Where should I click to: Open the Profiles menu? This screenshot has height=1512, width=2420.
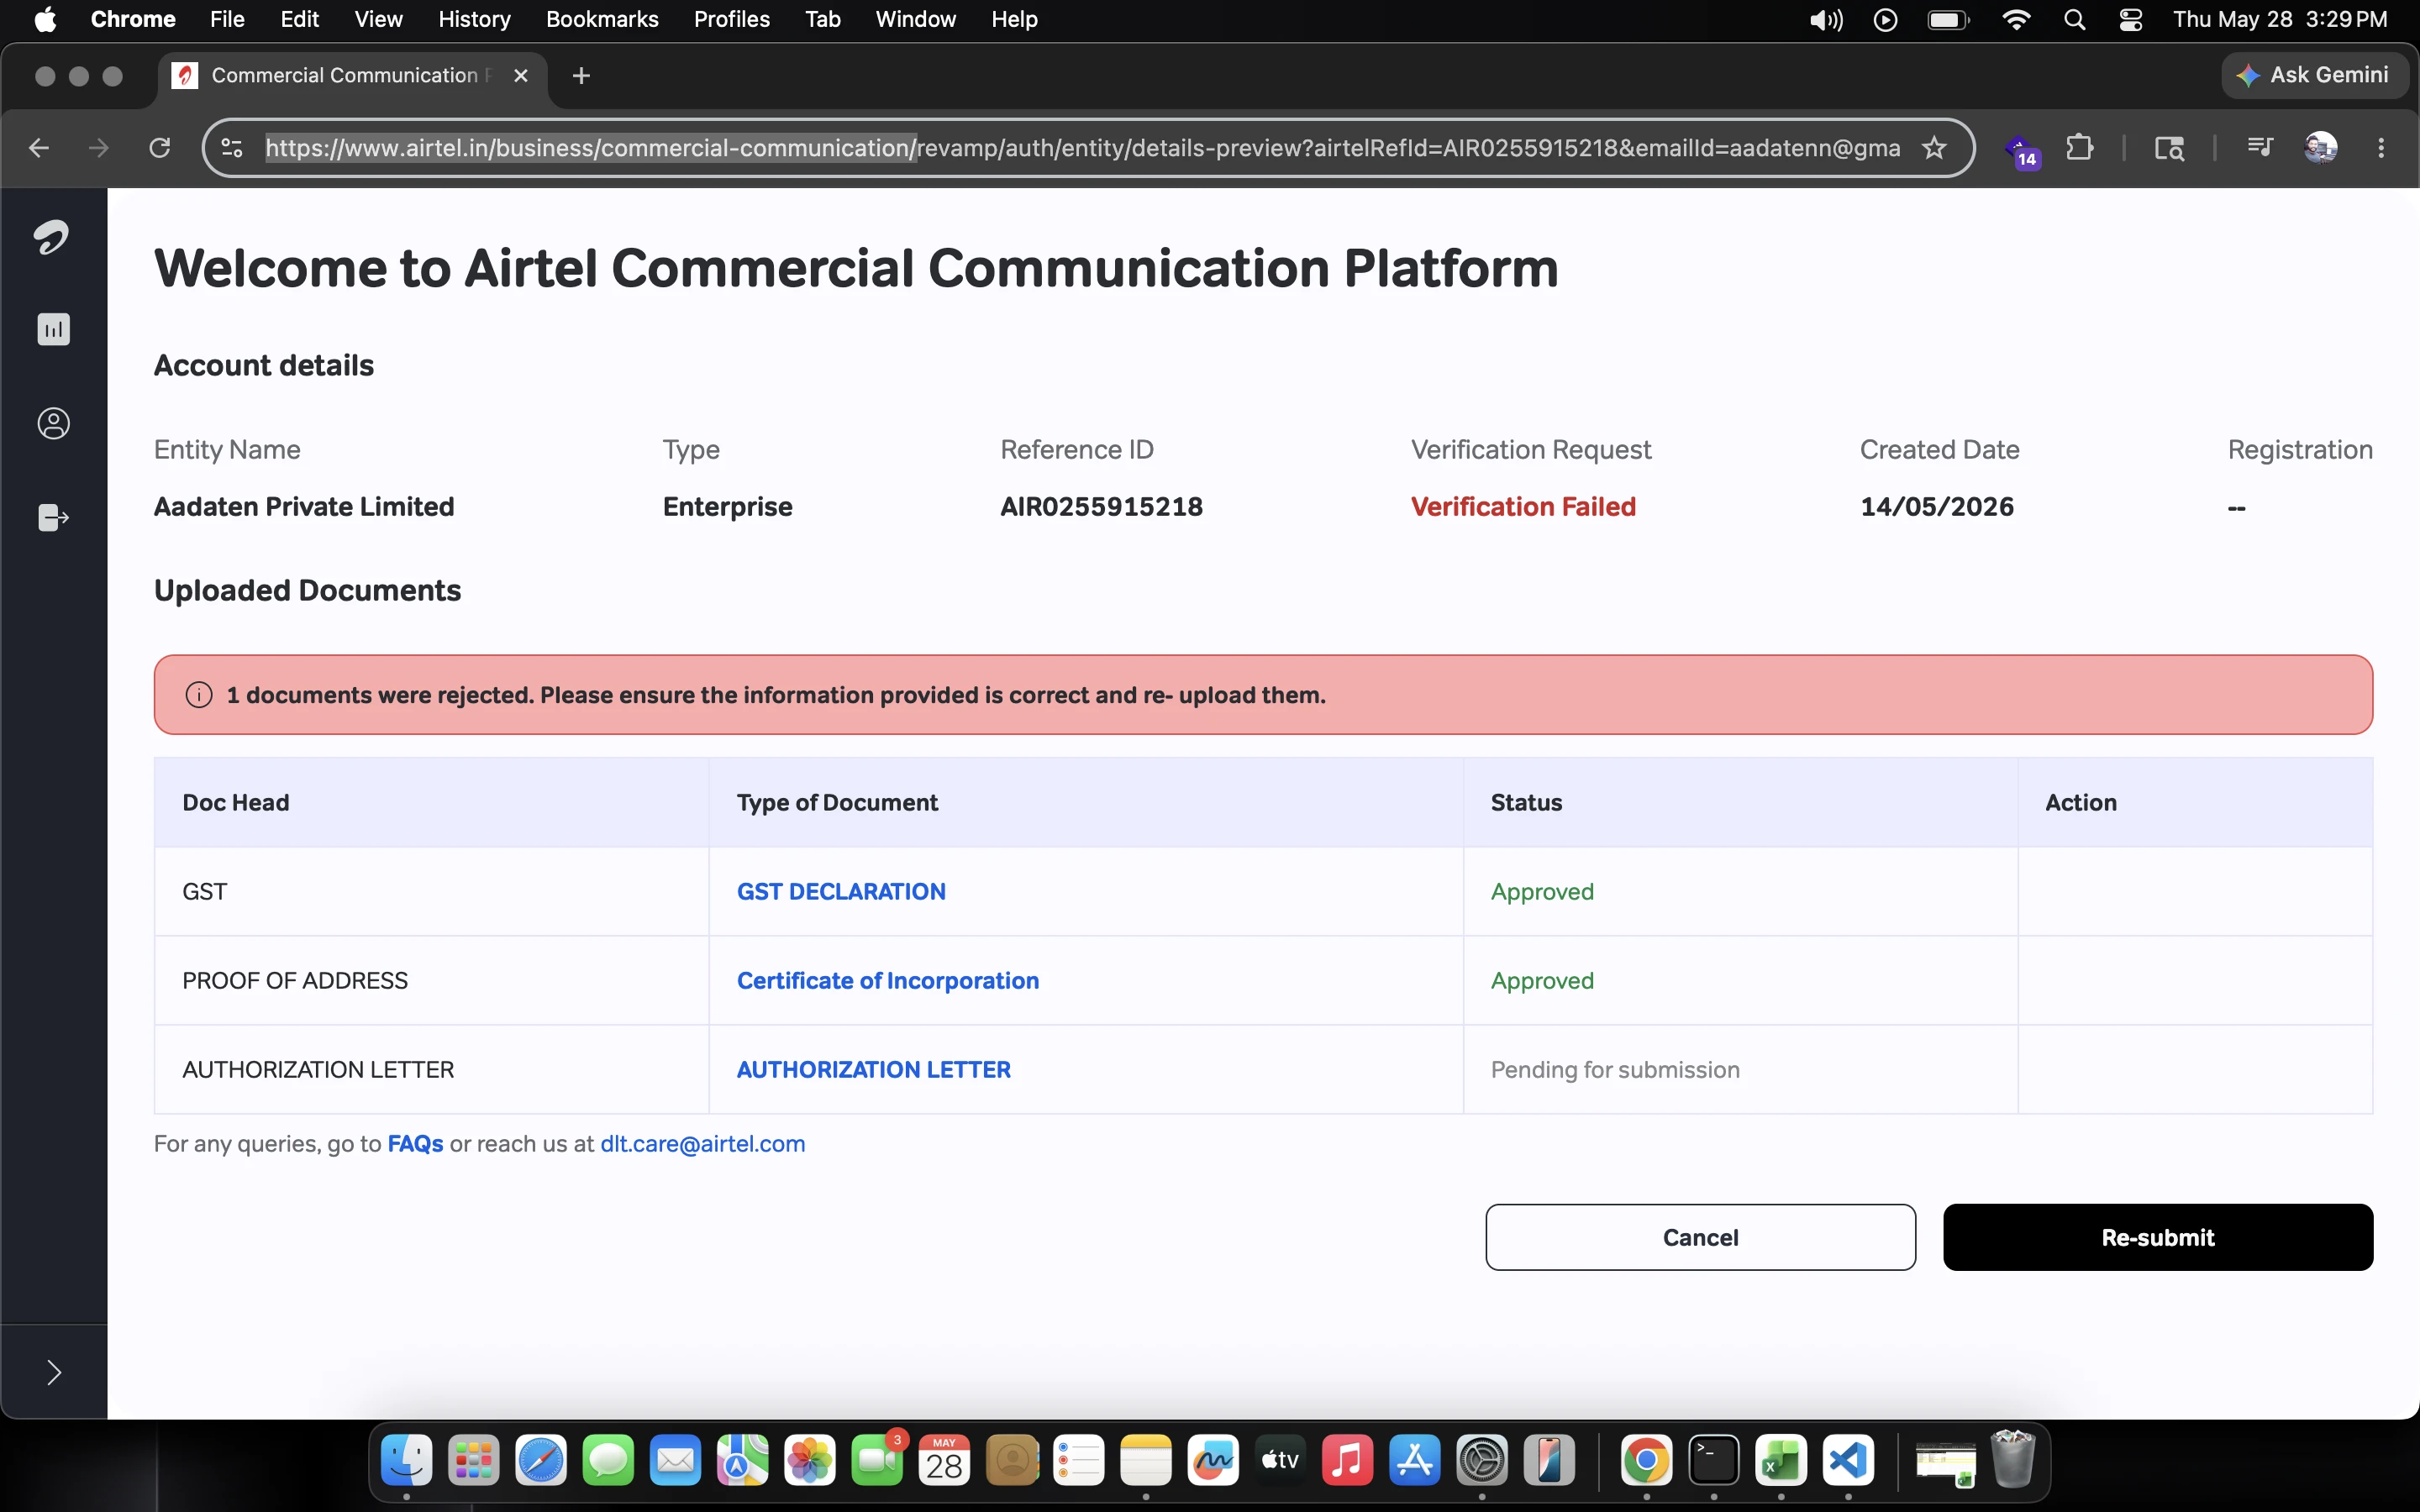click(732, 19)
